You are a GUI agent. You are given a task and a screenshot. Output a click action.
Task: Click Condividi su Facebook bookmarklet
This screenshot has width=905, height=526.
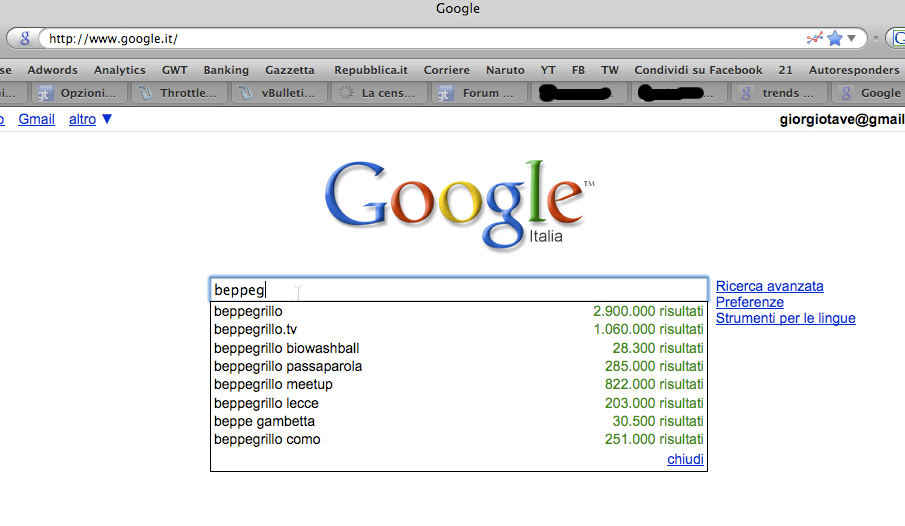click(698, 70)
